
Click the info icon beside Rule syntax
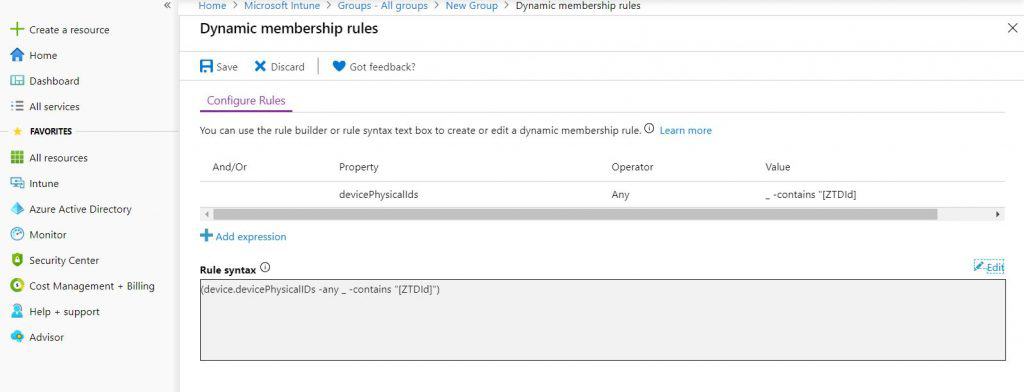tap(264, 267)
